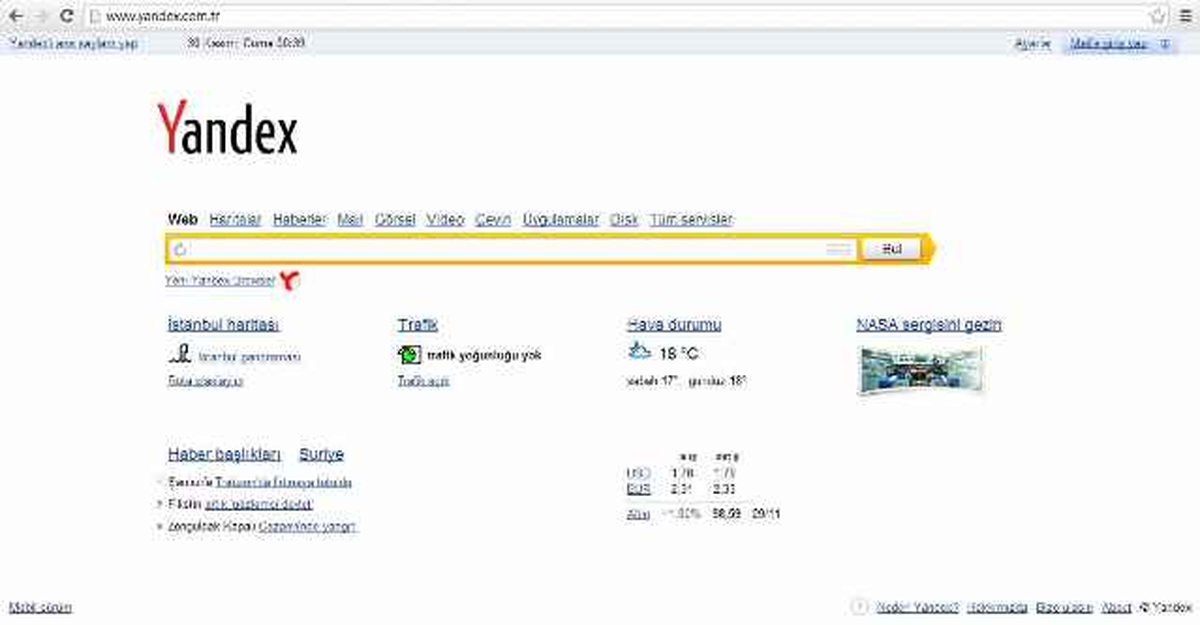Open the Trafik heading link
The width and height of the screenshot is (1200, 625).
point(417,324)
